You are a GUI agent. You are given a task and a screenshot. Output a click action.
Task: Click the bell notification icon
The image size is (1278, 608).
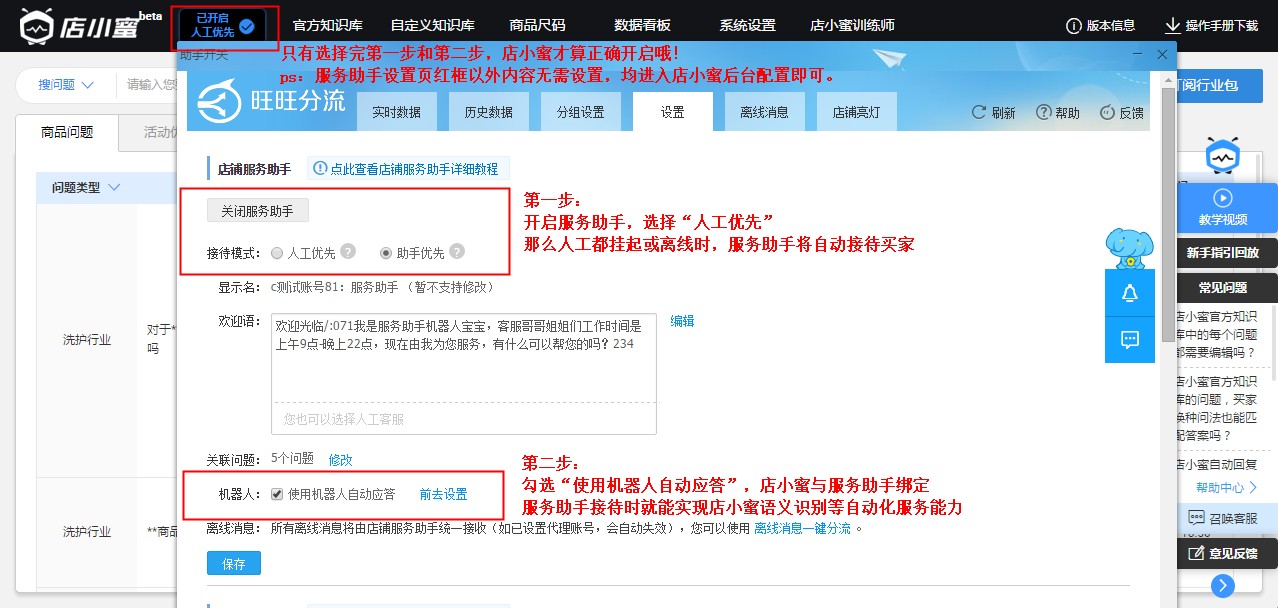click(1130, 293)
